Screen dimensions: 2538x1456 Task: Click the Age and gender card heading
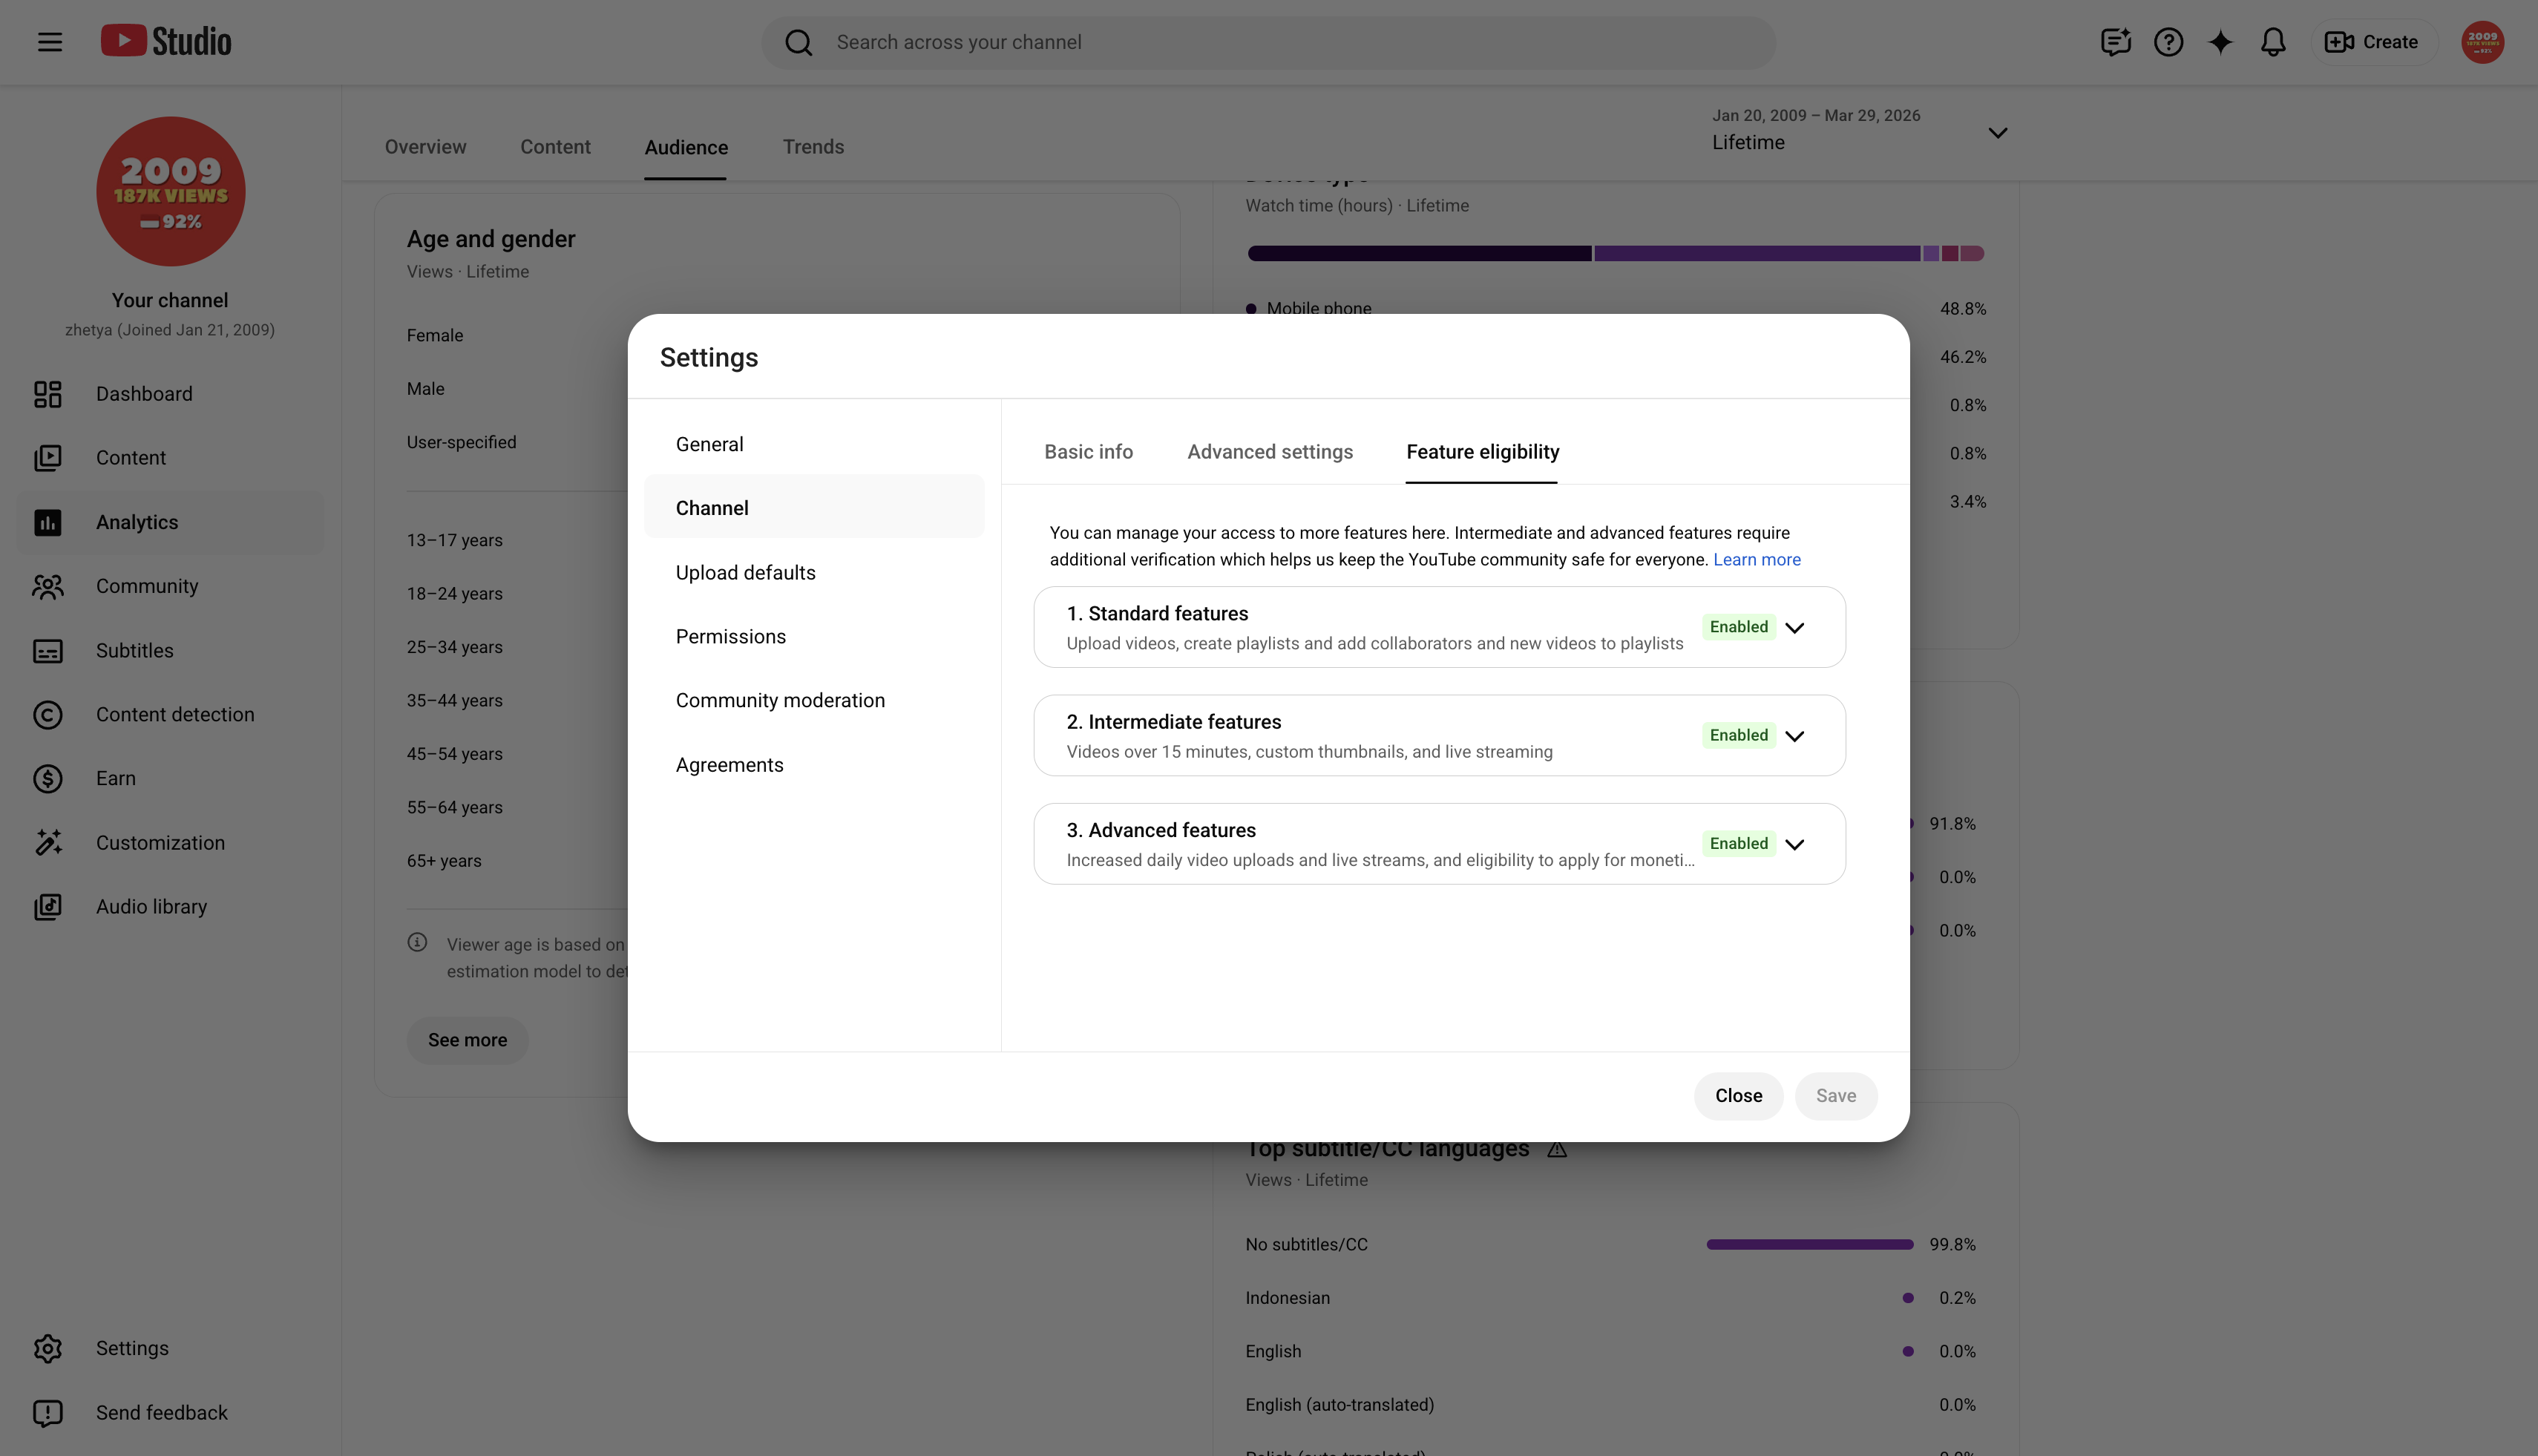coord(490,239)
